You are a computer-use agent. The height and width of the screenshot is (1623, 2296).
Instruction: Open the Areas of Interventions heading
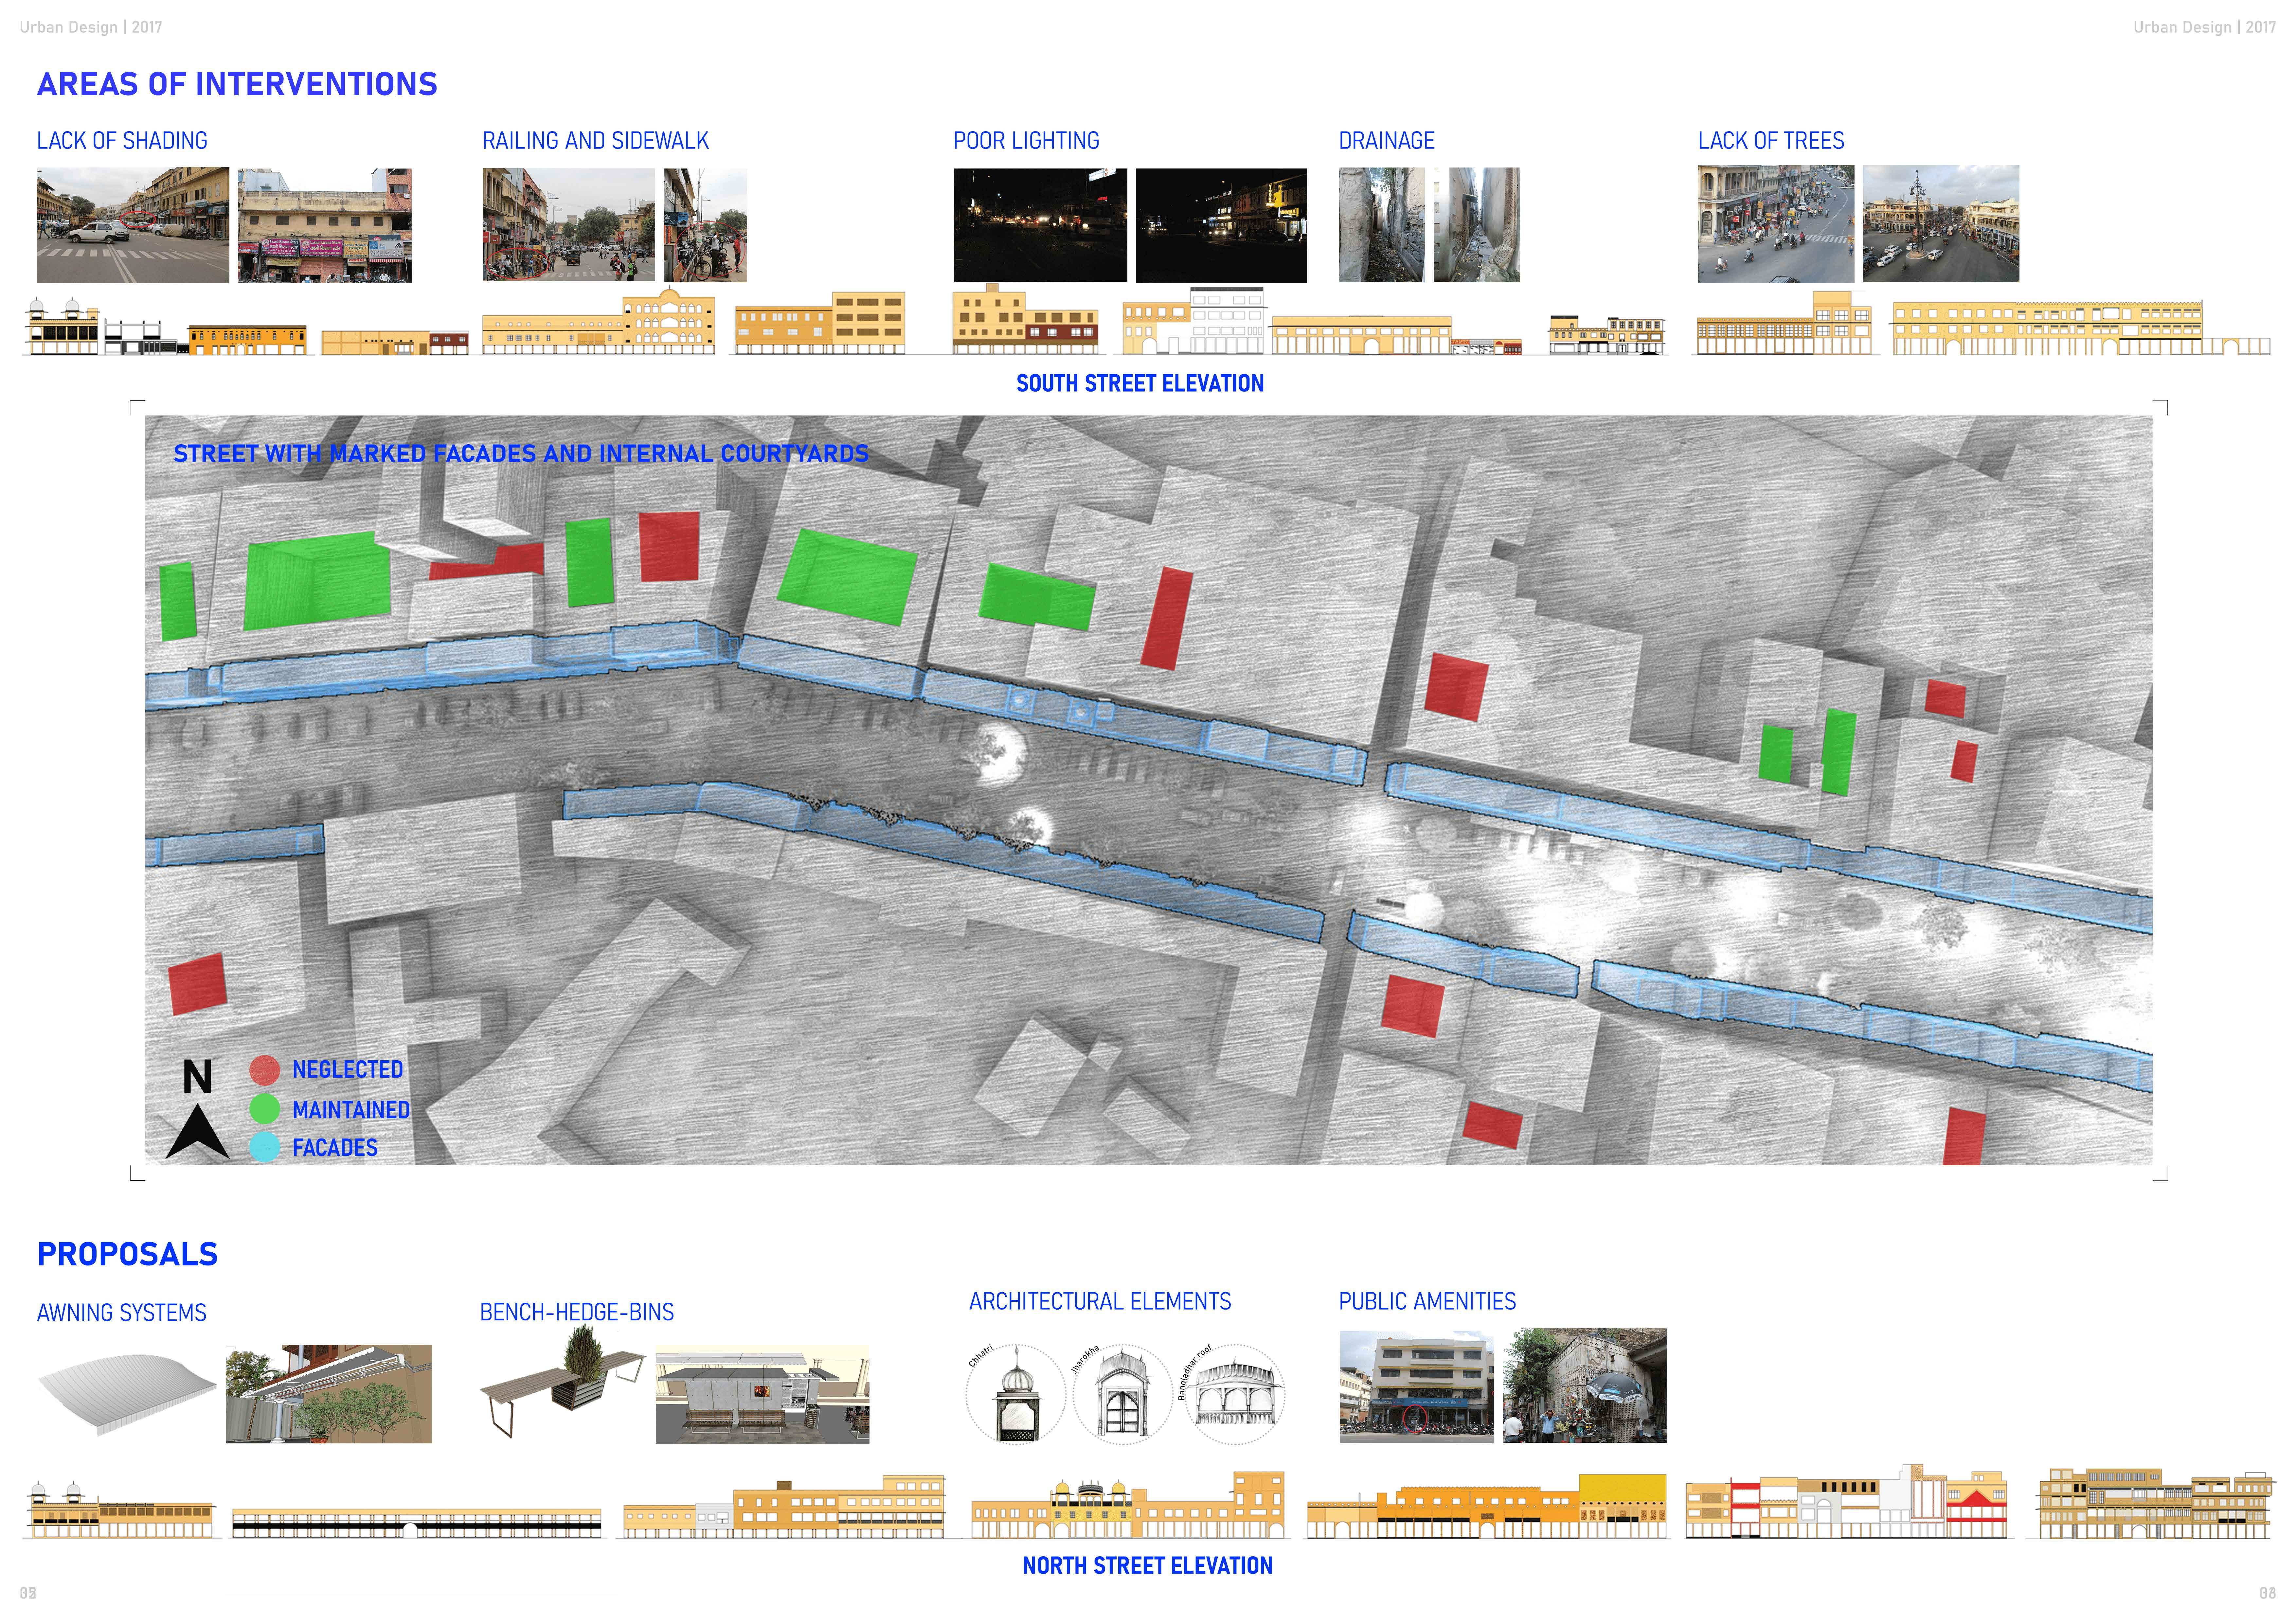point(237,84)
